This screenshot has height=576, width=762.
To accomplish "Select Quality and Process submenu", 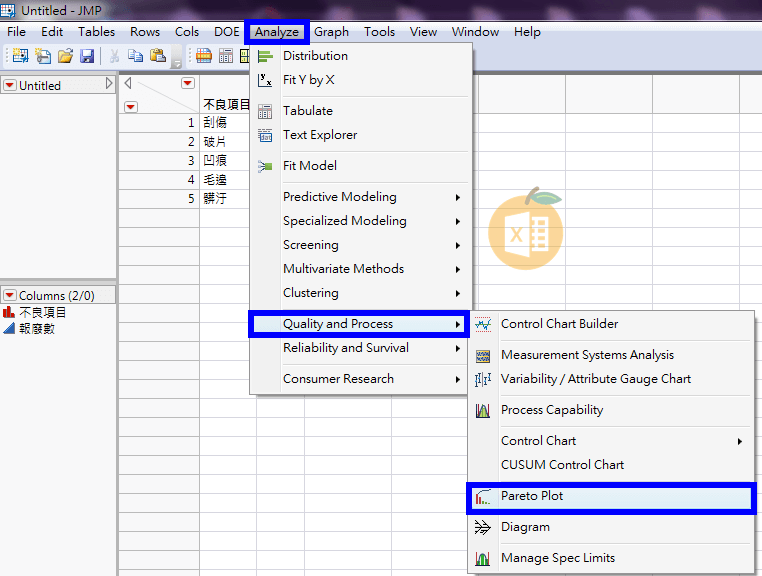I will [360, 324].
